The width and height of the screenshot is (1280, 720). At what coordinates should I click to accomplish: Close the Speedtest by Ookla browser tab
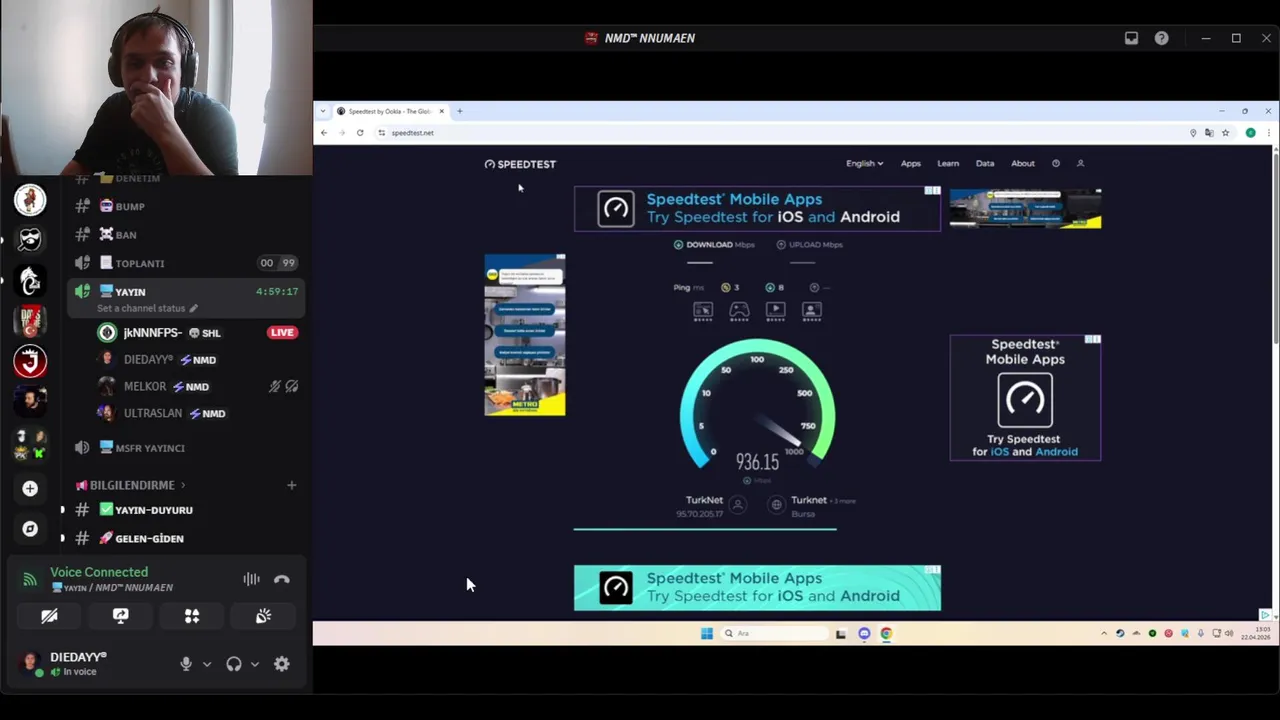point(441,111)
